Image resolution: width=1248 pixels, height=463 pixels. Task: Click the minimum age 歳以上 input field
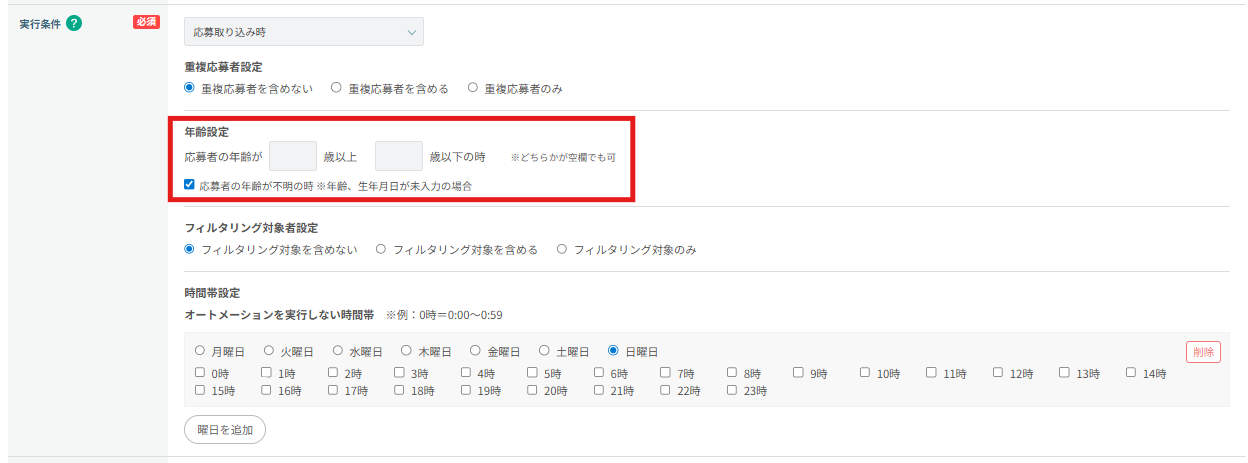293,157
